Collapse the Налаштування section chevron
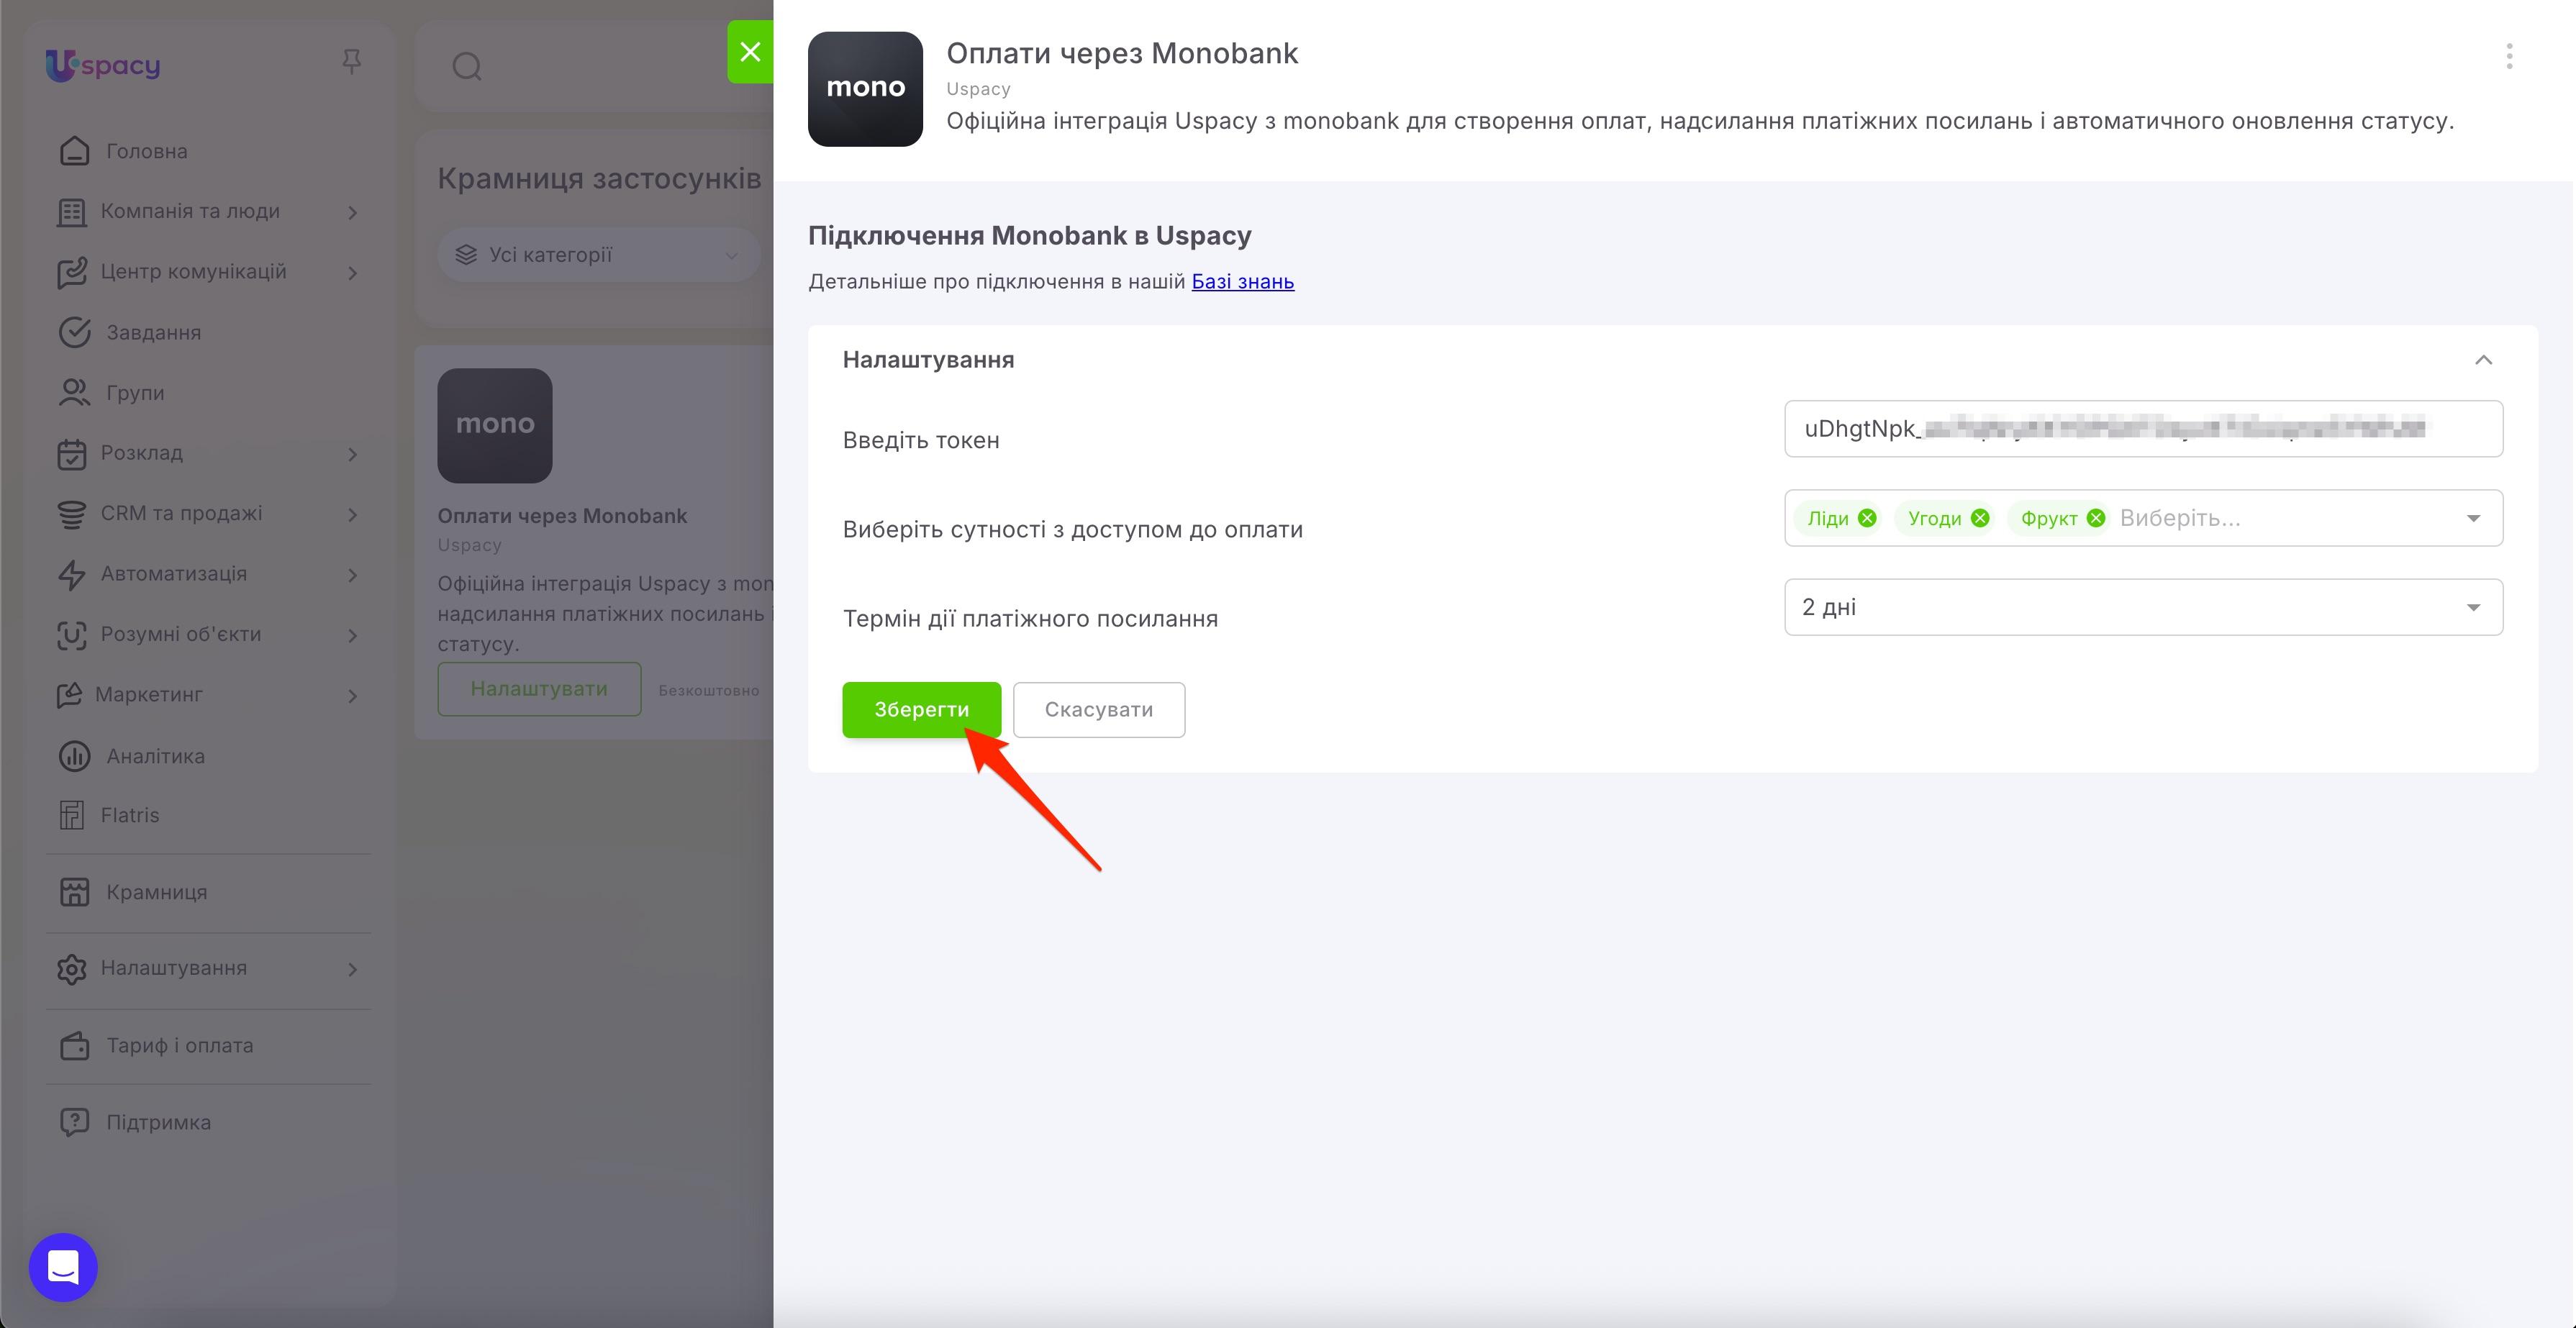Viewport: 2576px width, 1328px height. point(2483,360)
